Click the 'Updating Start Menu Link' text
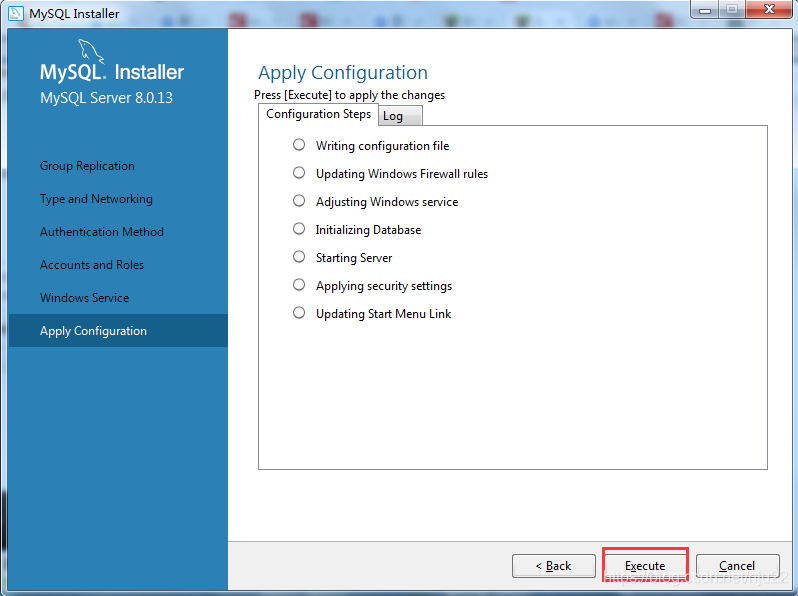 [x=383, y=314]
